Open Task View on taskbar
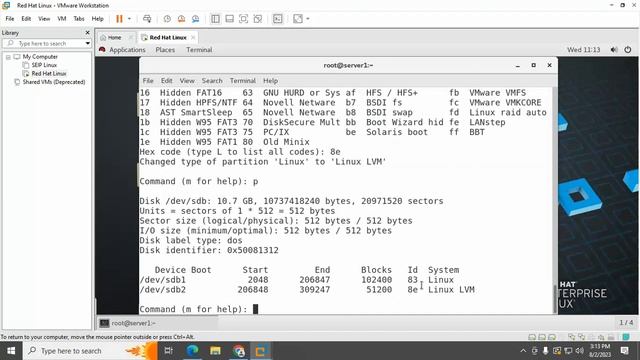Viewport: 640px width, 360px height. pyautogui.click(x=168, y=351)
